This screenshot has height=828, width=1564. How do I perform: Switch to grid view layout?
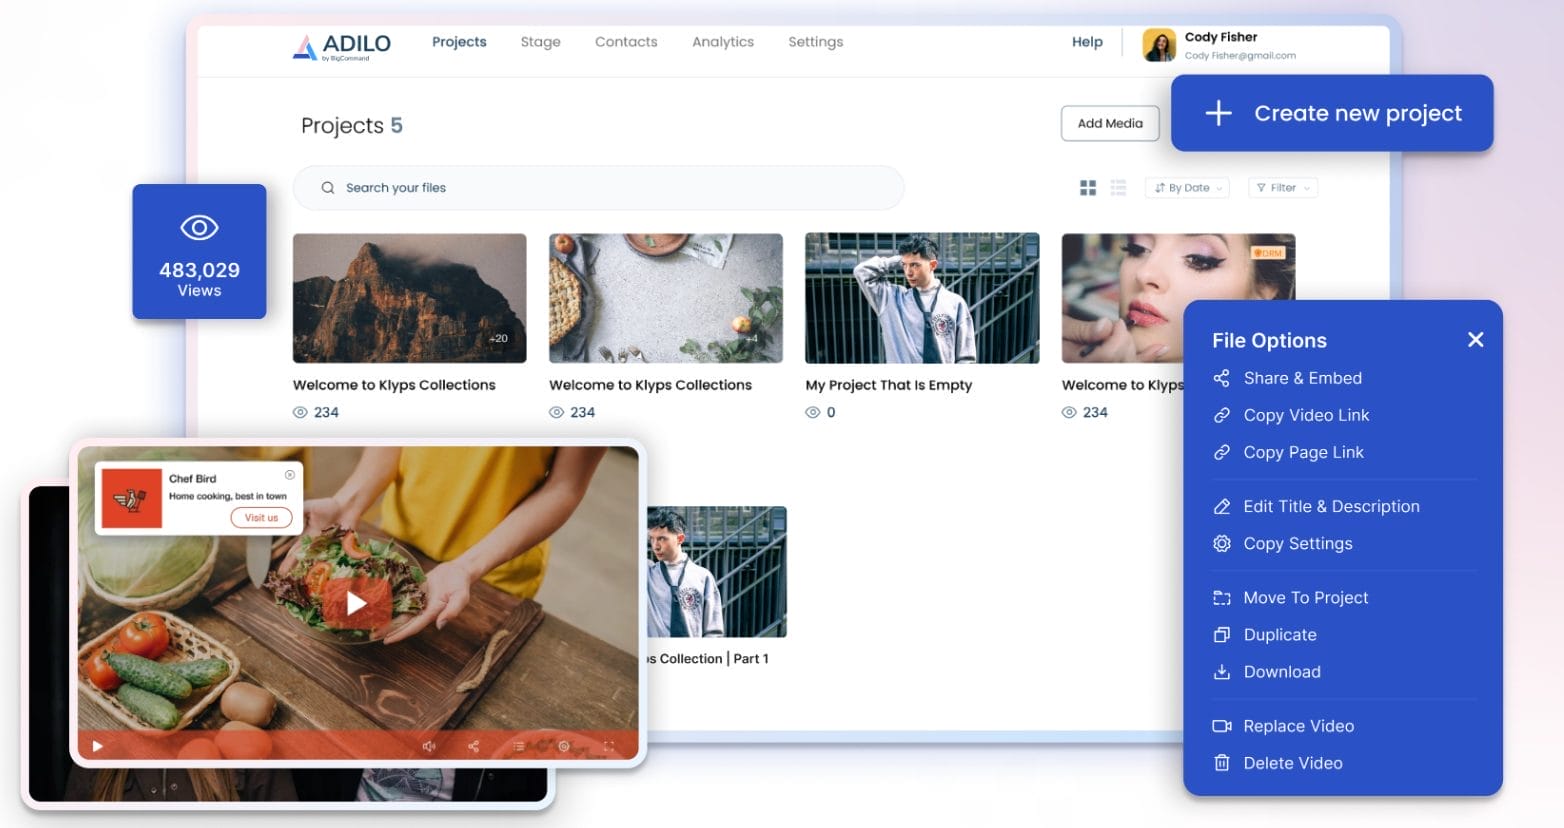[x=1088, y=187]
